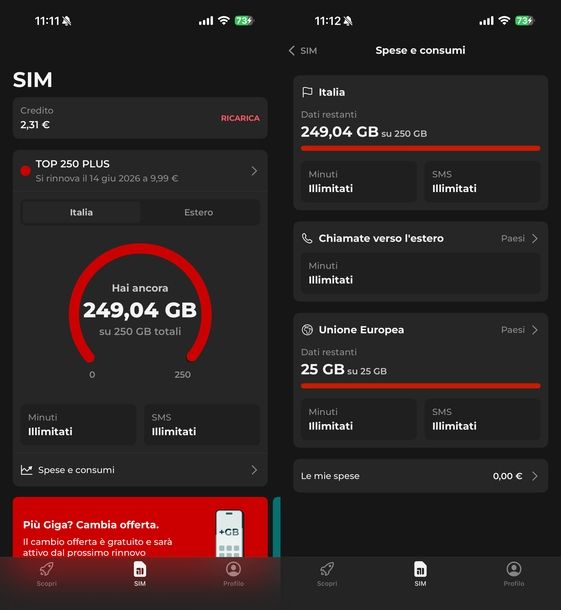This screenshot has height=610, width=561.
Task: Click the Italia data progress bar 249,04 GB
Action: tap(421, 148)
